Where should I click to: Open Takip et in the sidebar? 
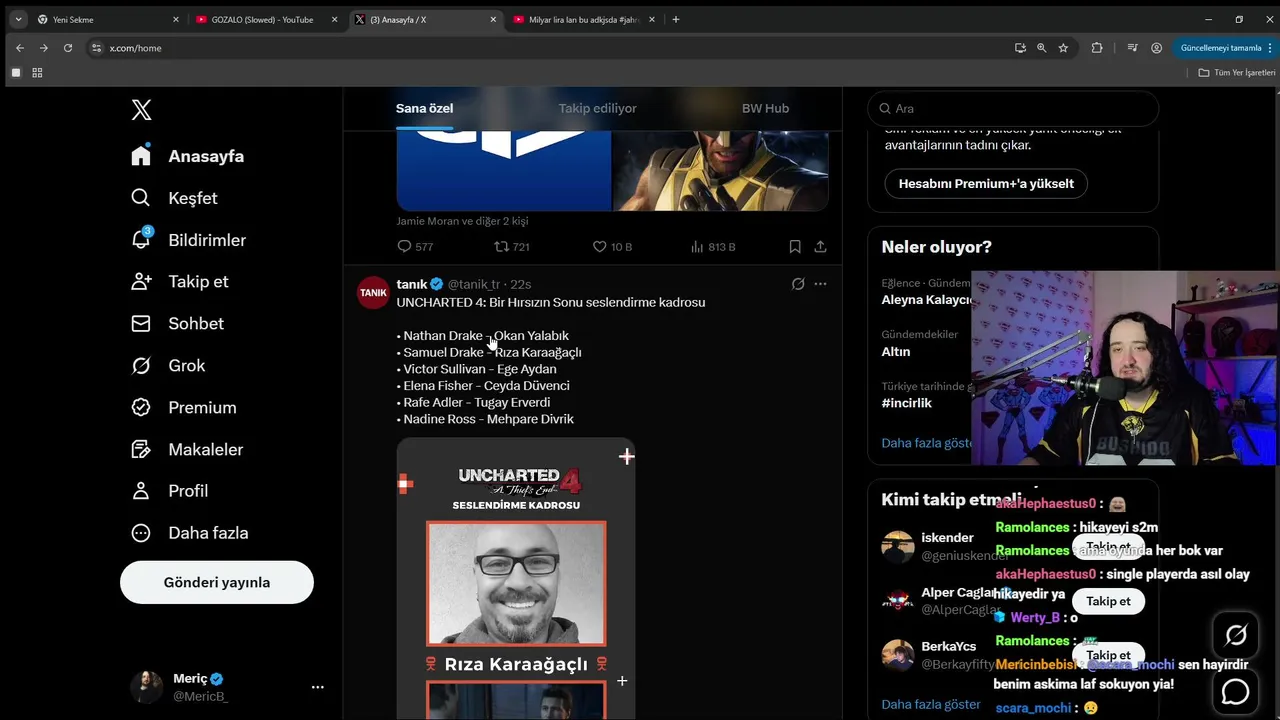[x=179, y=281]
